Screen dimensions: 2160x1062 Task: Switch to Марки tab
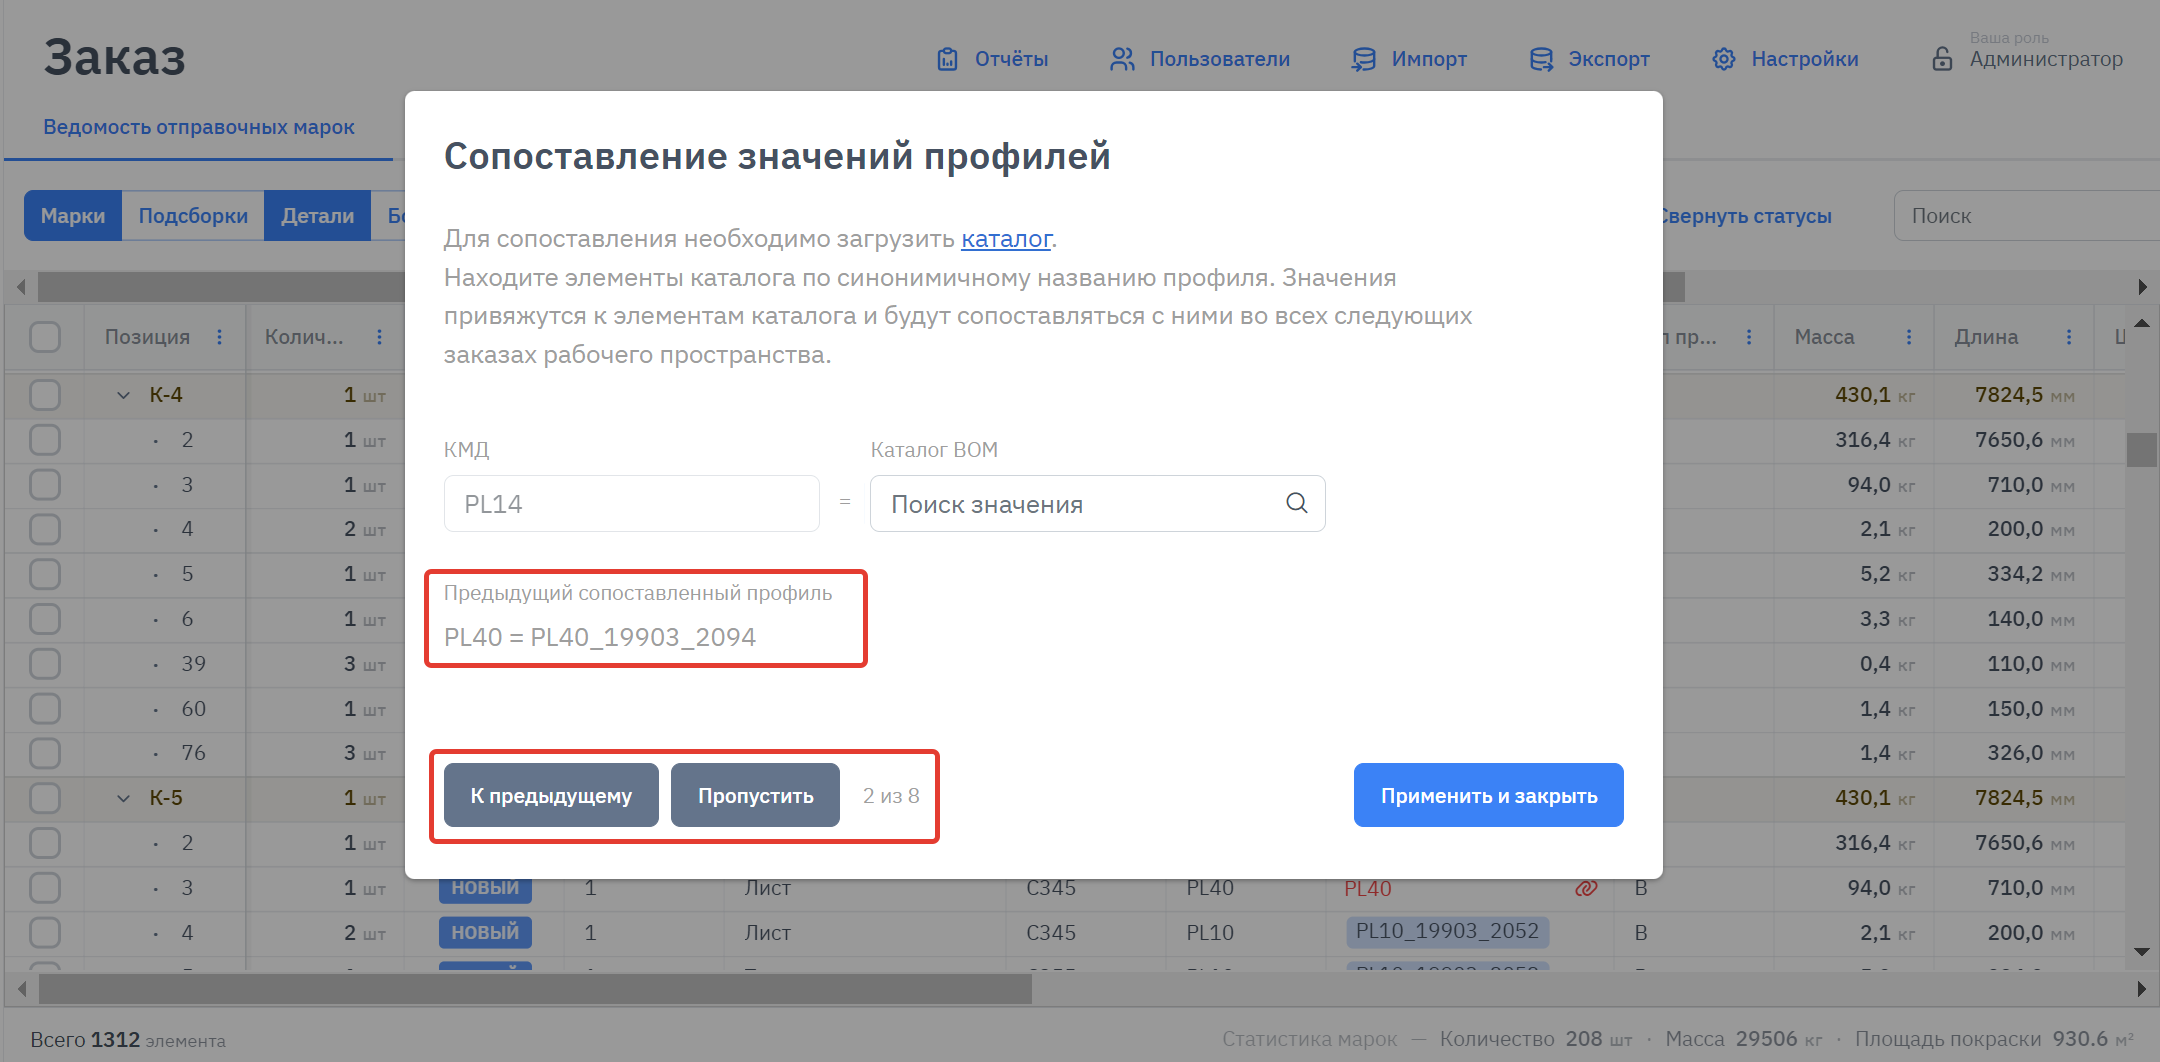pyautogui.click(x=73, y=216)
